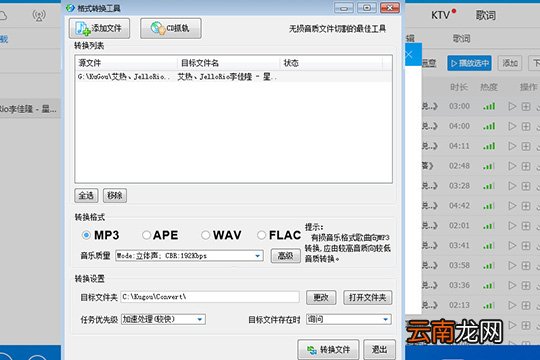Screen dimensions: 540x360
Task: Click the 状态 column header
Action: tap(331, 63)
